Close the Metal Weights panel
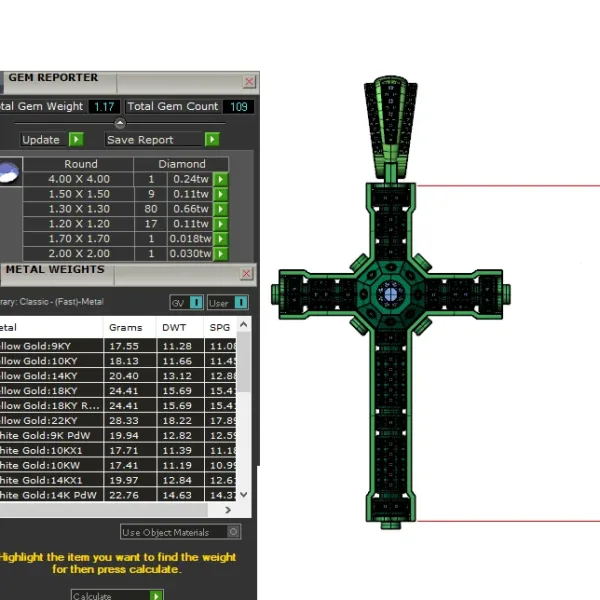 tap(246, 274)
